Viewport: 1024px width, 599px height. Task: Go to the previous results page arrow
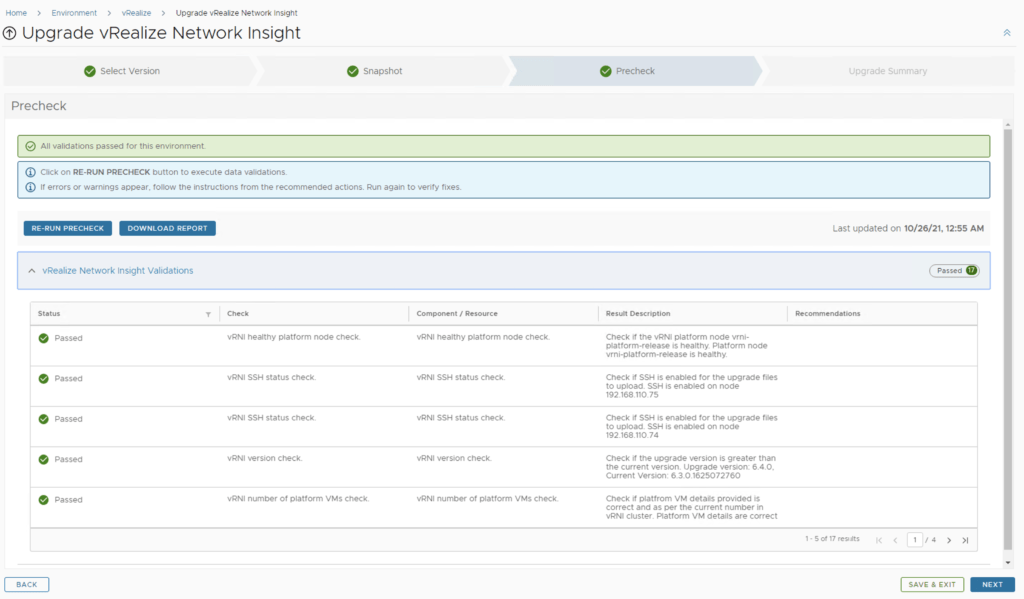(895, 540)
